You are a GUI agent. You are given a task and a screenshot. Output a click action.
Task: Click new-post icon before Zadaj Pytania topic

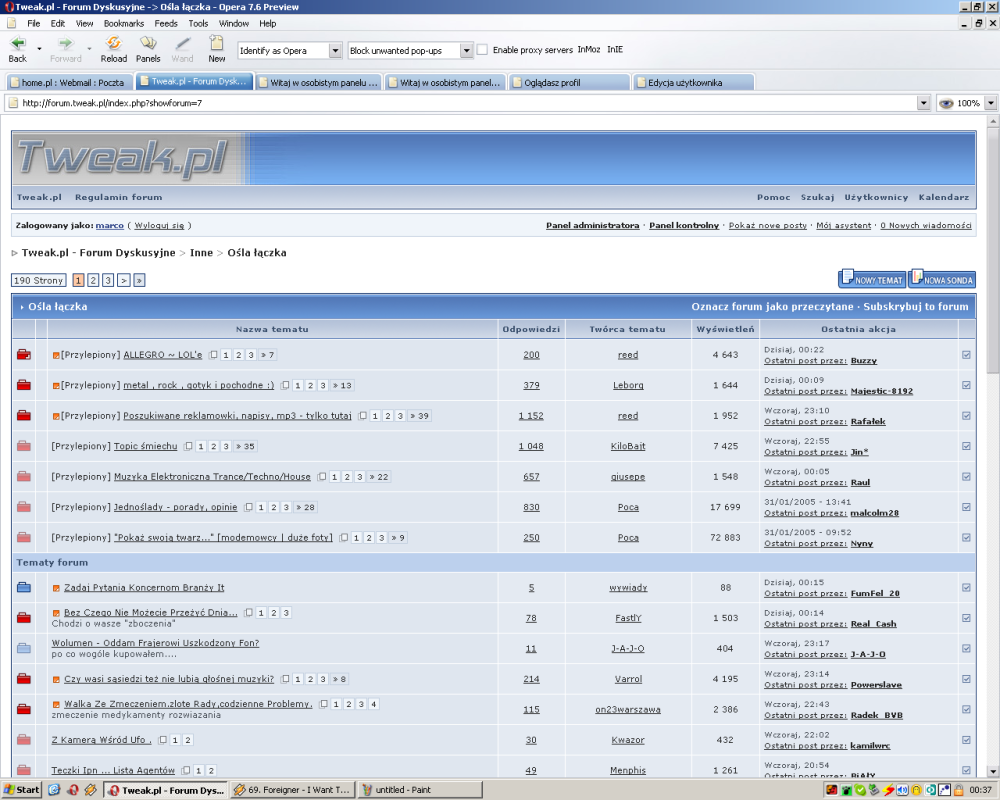56,588
